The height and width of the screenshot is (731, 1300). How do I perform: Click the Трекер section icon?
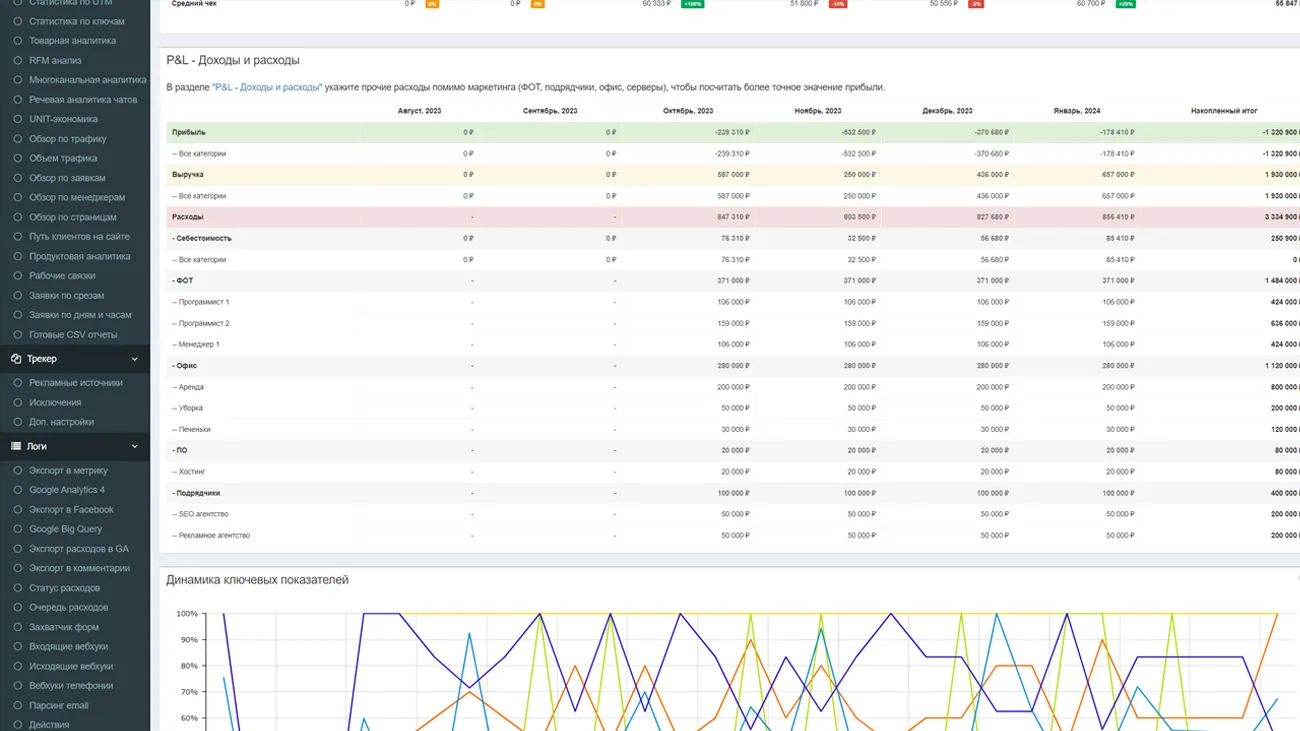click(16, 359)
